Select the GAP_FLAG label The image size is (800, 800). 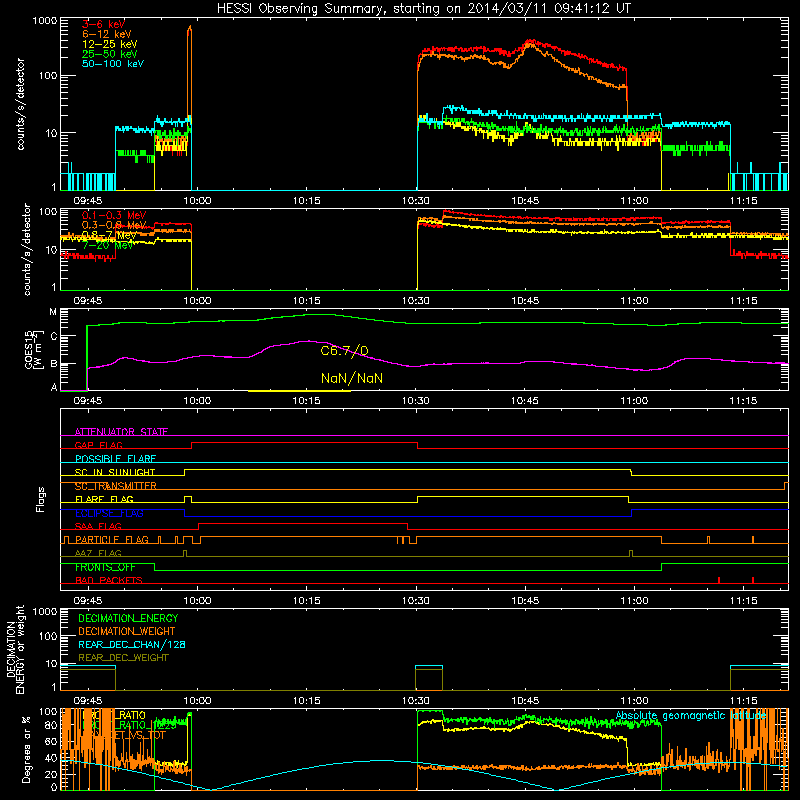98,445
